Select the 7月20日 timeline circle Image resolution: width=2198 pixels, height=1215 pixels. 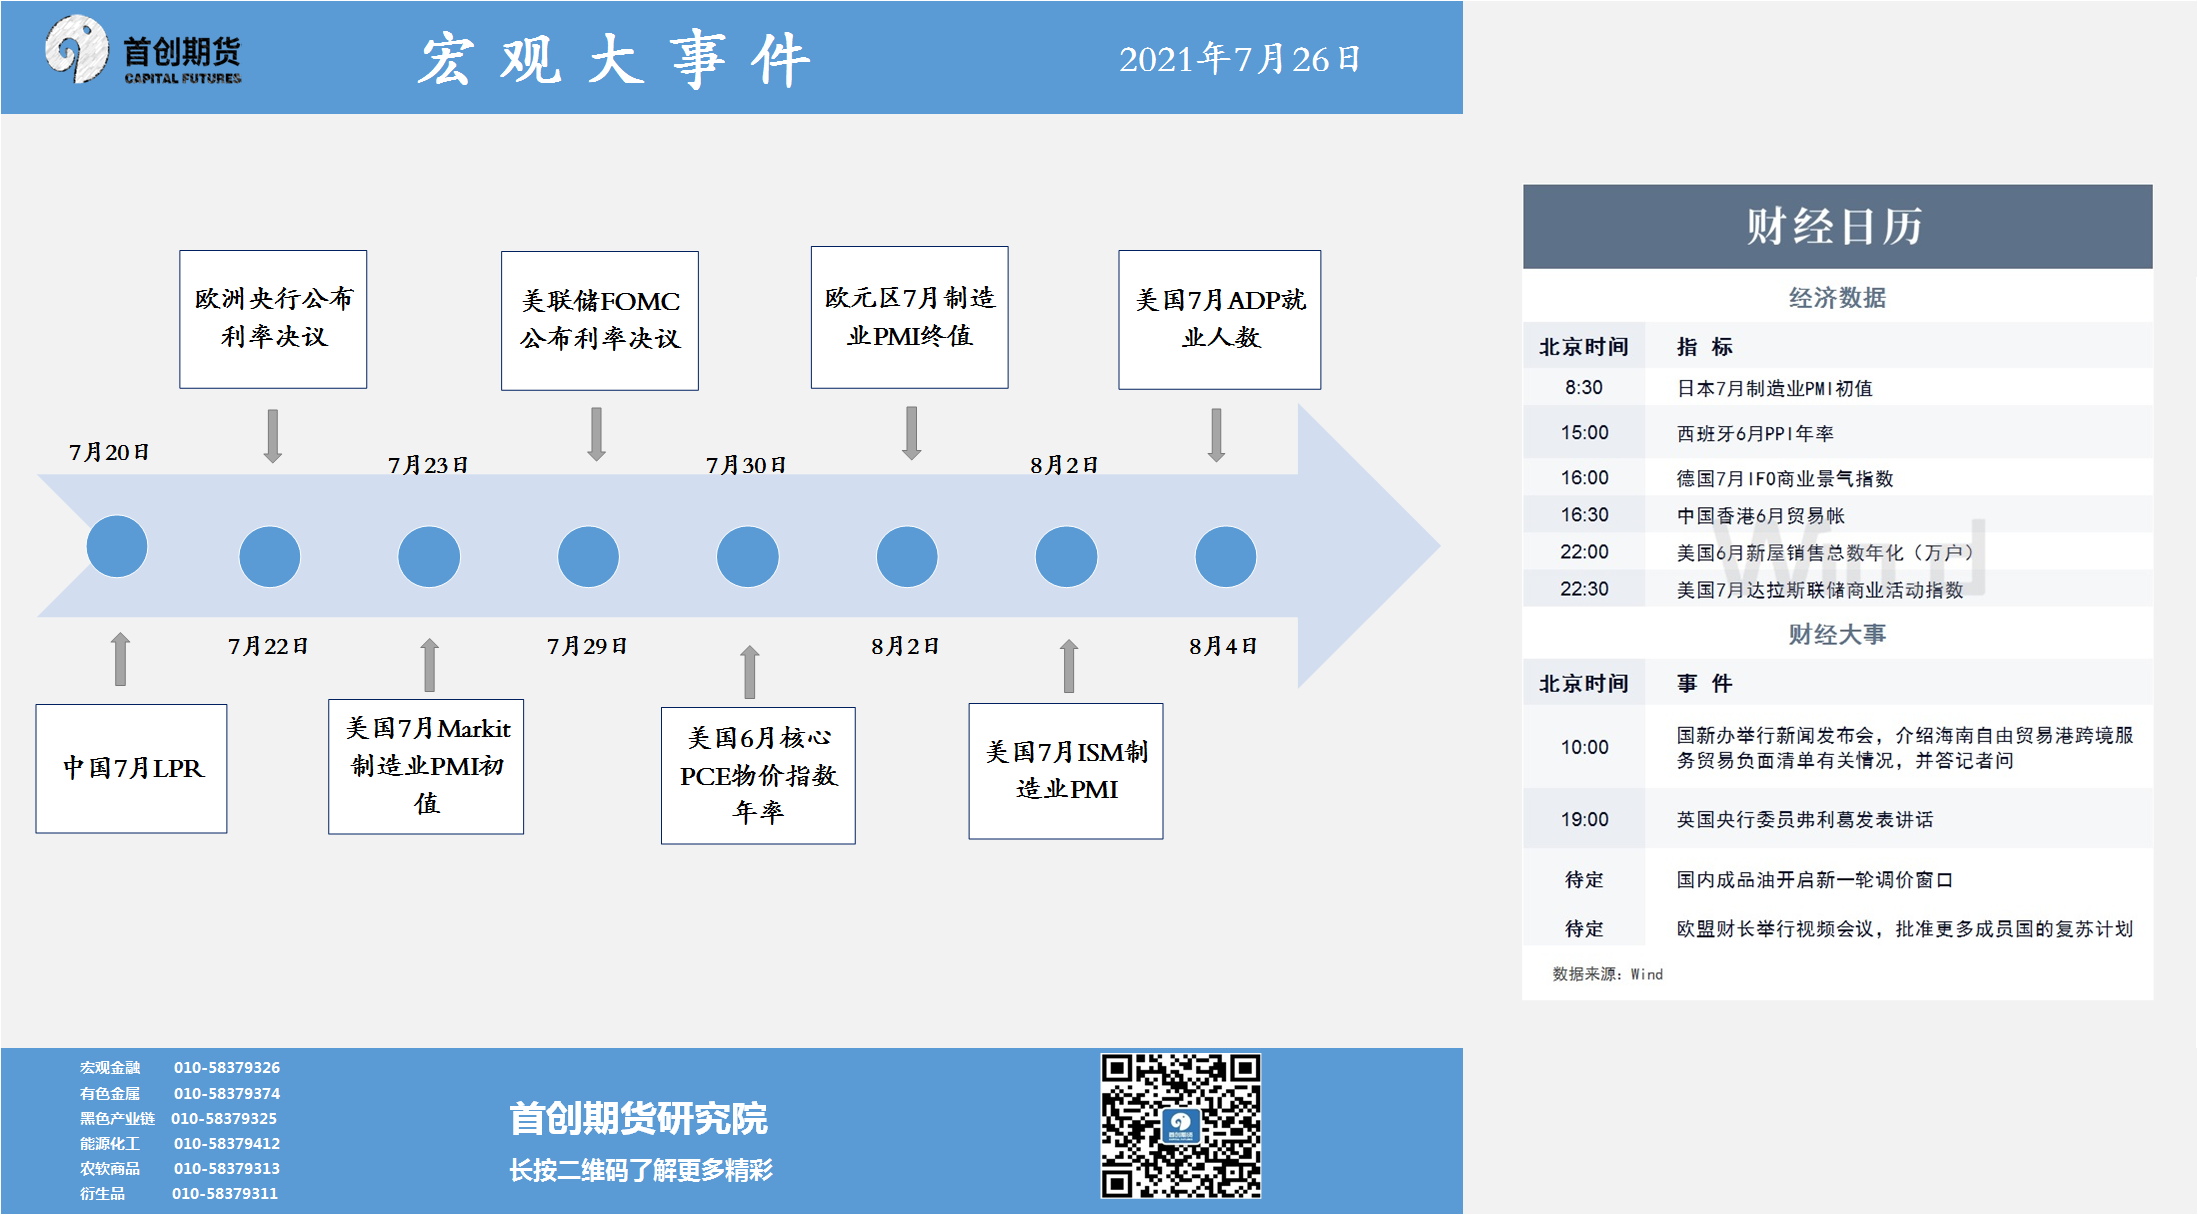[117, 546]
